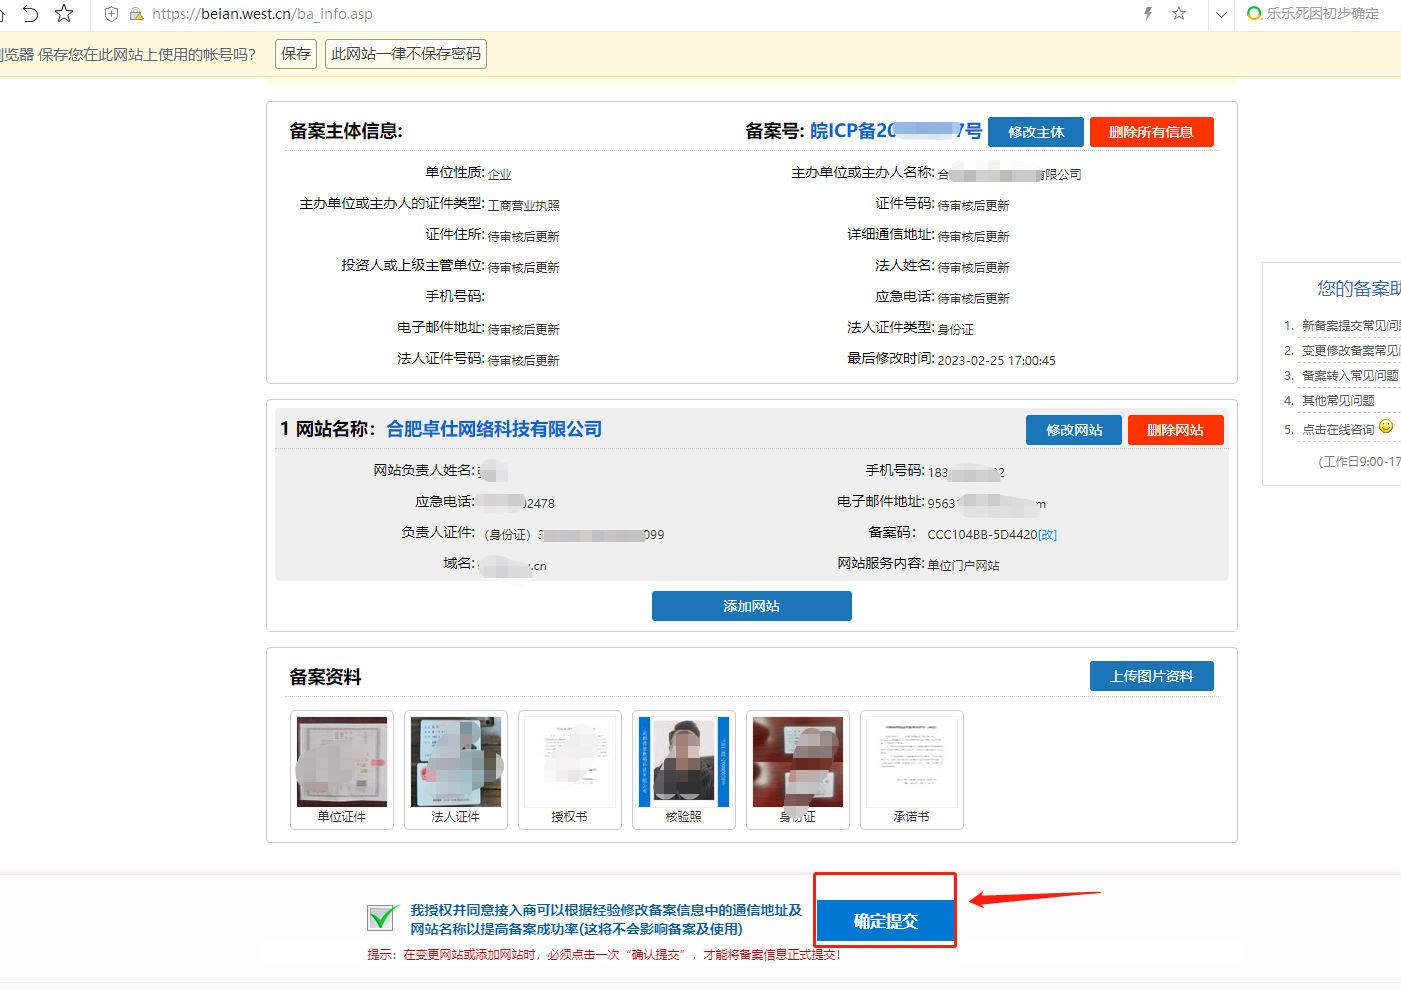
Task: Click the smiley face icon beside 在线咨询
Action: [x=1386, y=427]
